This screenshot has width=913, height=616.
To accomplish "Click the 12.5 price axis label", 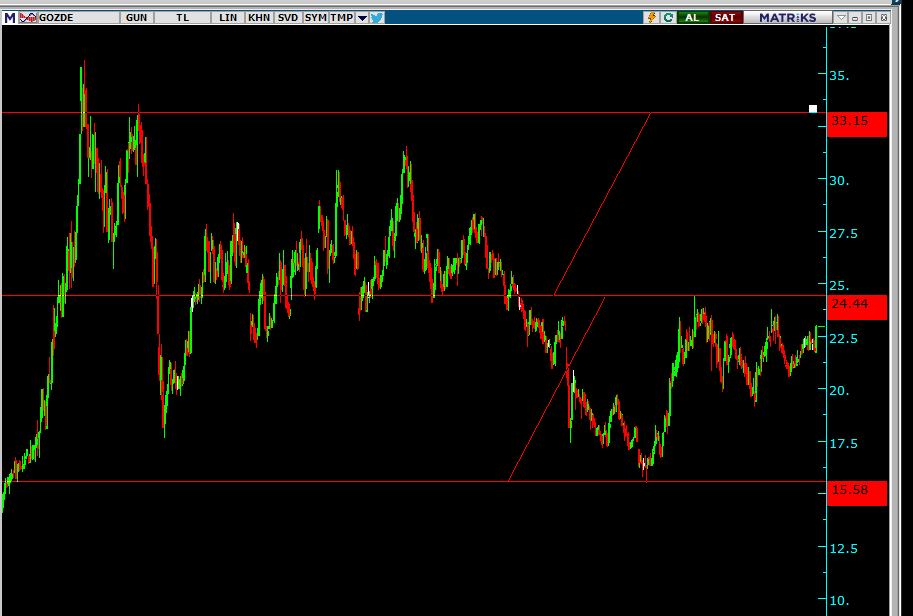I will pyautogui.click(x=843, y=548).
